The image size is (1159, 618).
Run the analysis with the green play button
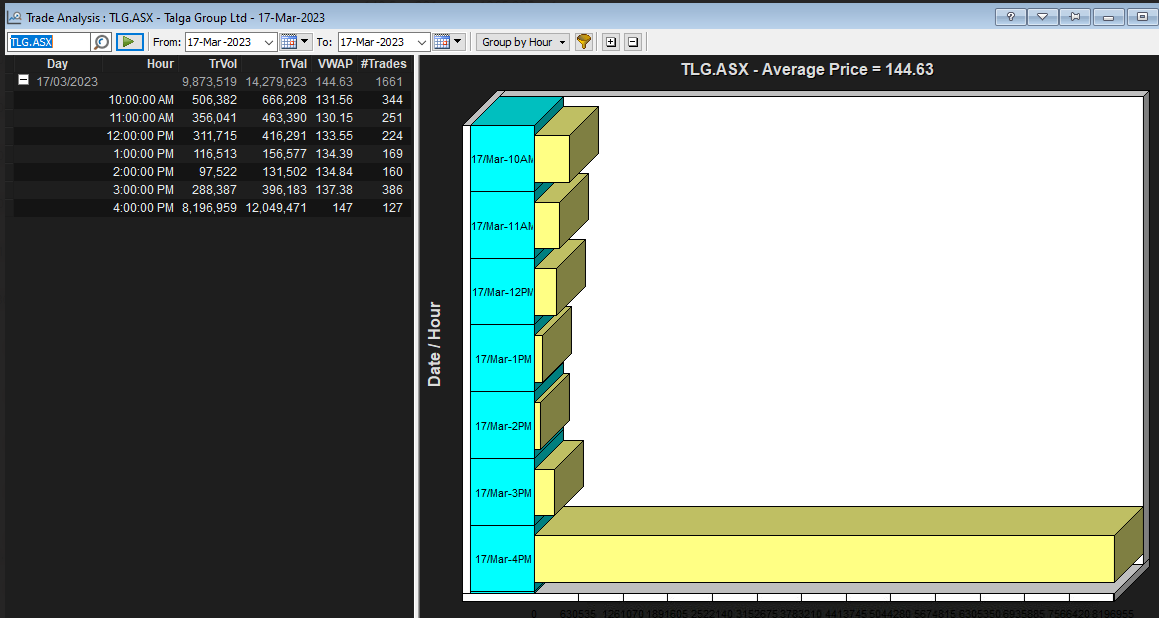(129, 42)
